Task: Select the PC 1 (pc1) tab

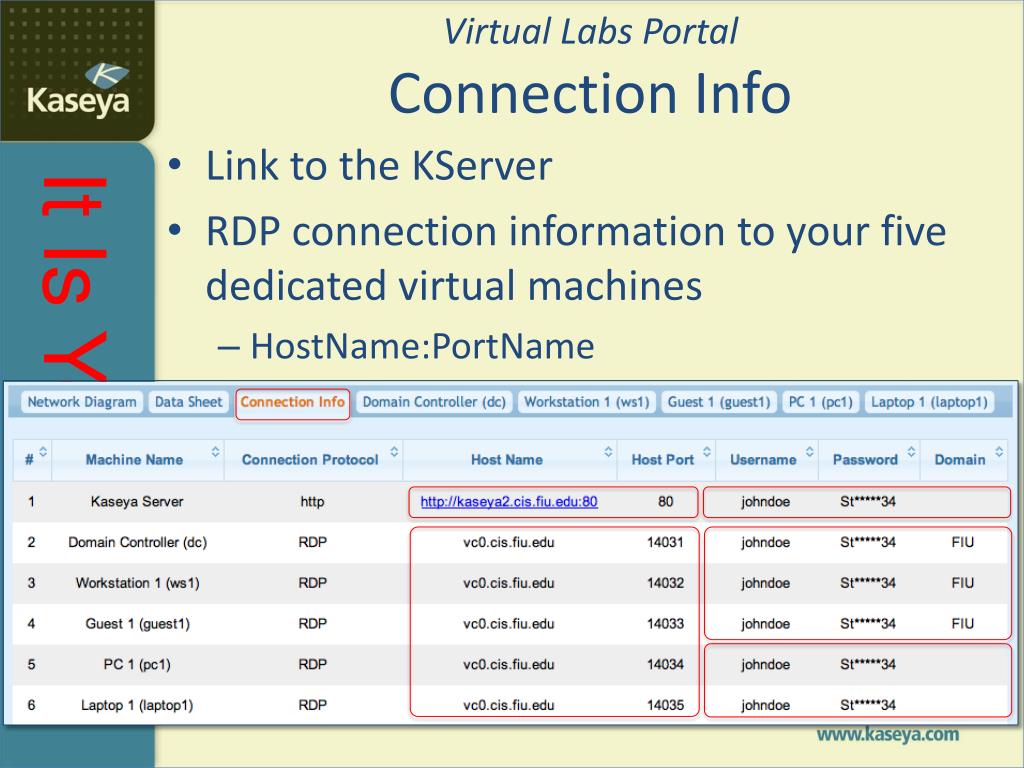Action: (x=821, y=402)
